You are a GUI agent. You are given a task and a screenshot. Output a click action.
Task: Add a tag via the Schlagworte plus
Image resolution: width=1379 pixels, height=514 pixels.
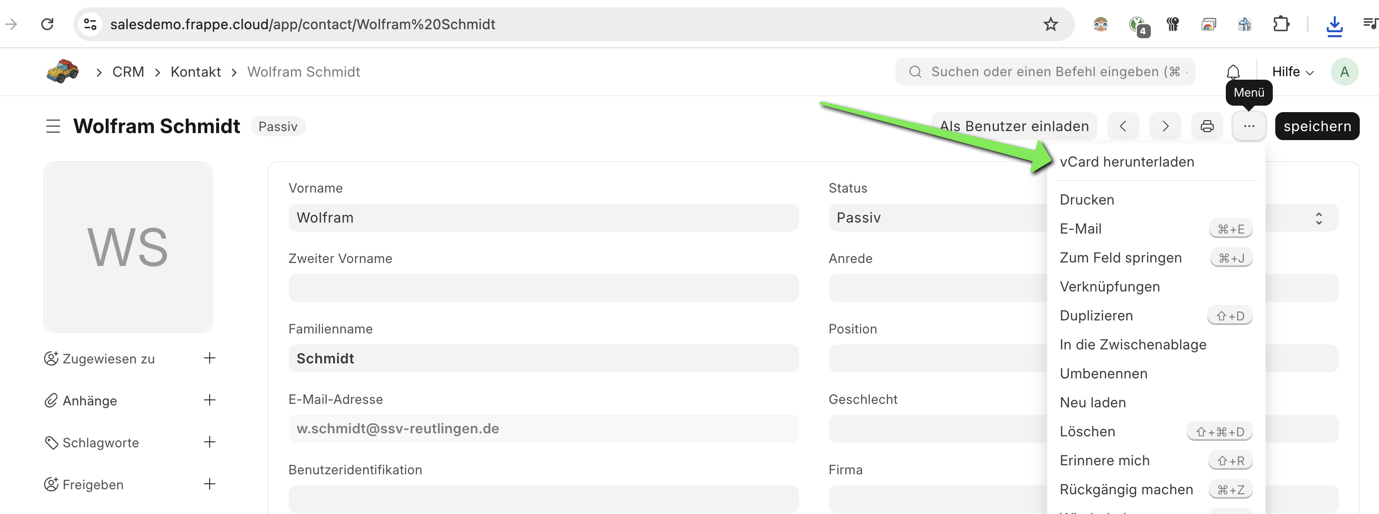point(209,442)
